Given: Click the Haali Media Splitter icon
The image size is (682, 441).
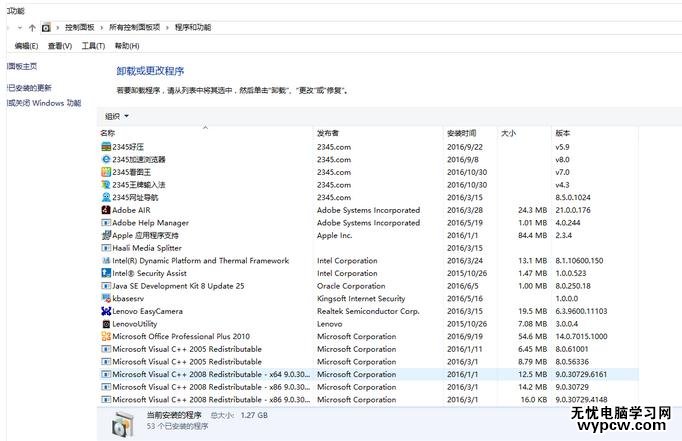Looking at the screenshot, I should point(106,248).
